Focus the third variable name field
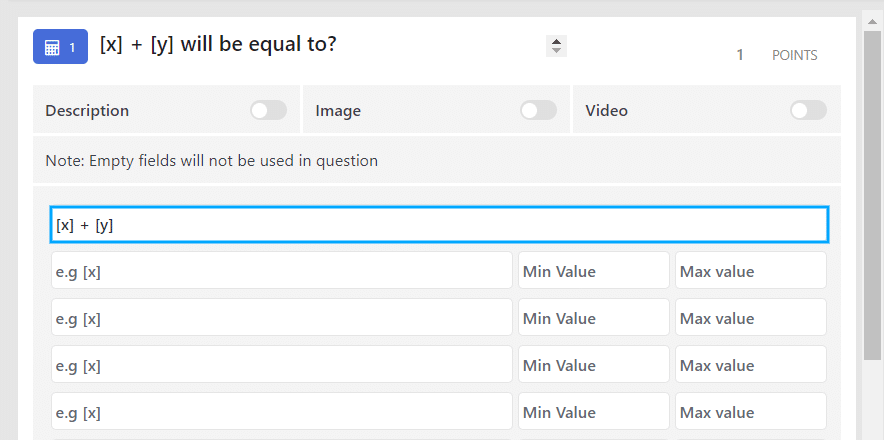Image resolution: width=884 pixels, height=440 pixels. tap(282, 364)
